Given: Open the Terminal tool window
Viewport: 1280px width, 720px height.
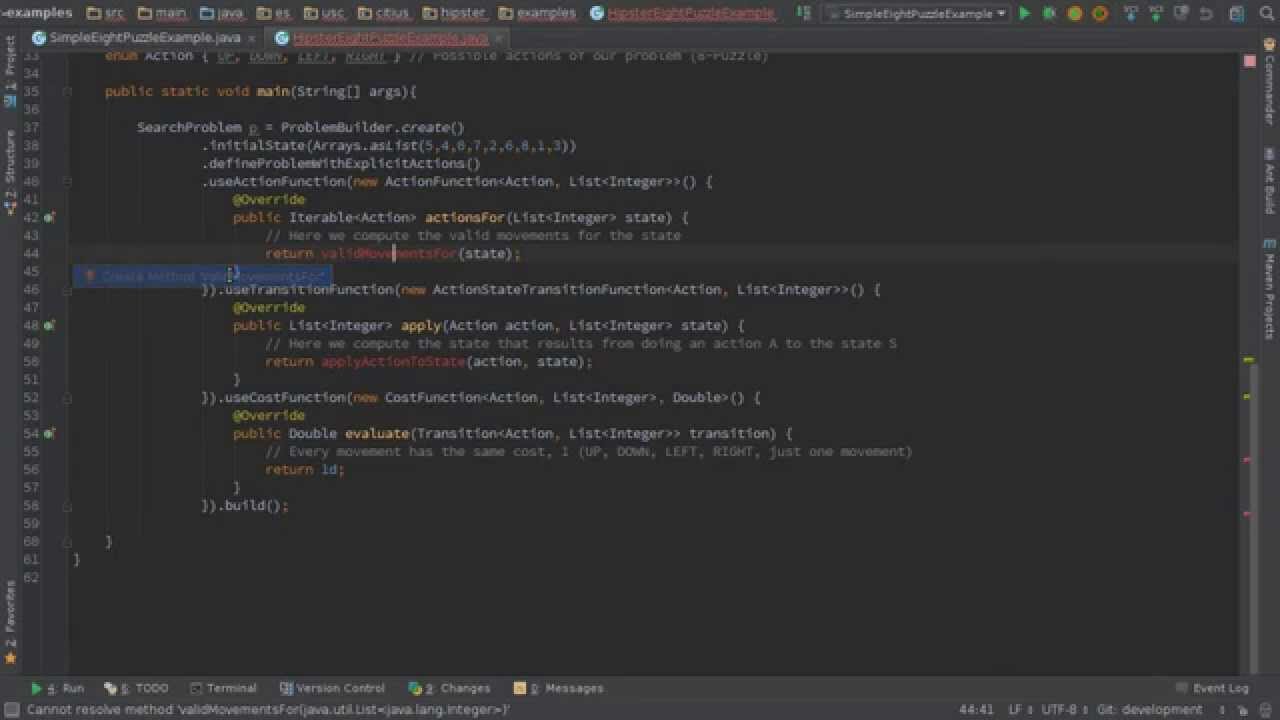Looking at the screenshot, I should coord(223,688).
